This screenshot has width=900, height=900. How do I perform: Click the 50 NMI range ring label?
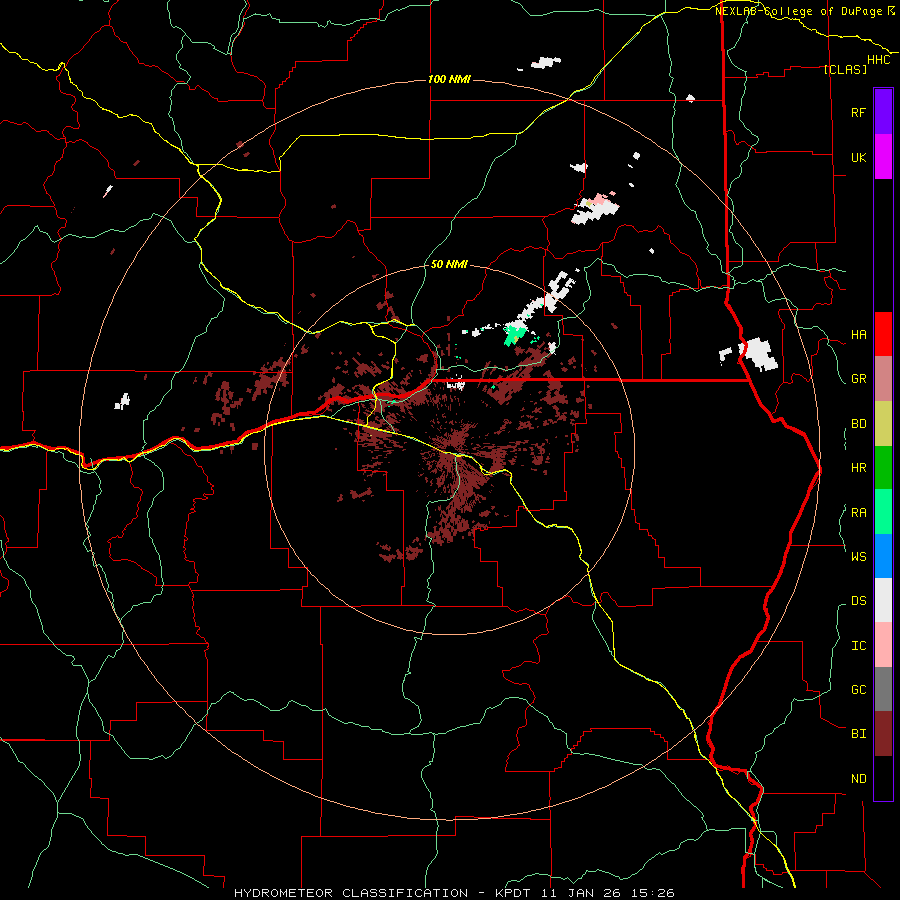point(449,264)
